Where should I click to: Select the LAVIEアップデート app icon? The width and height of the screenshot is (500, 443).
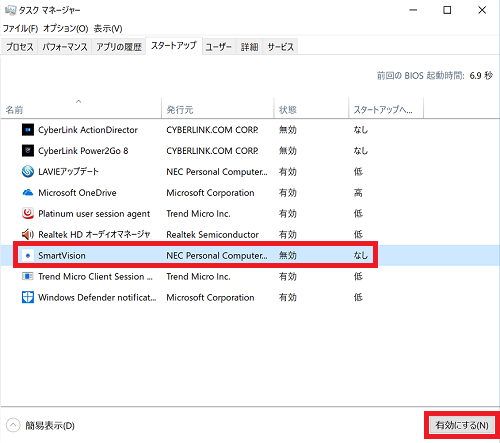point(28,171)
